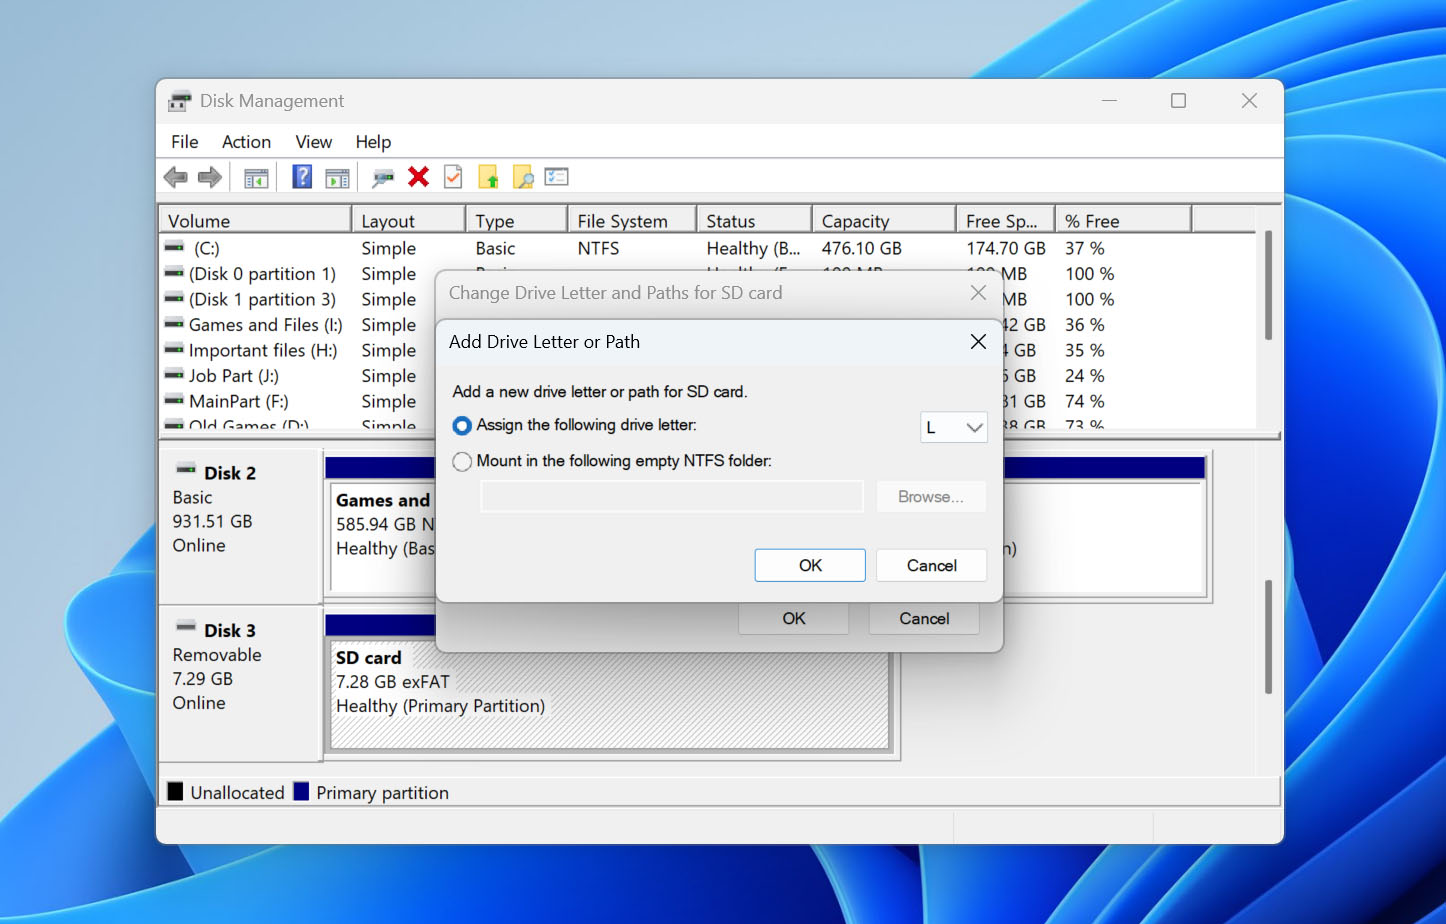This screenshot has width=1446, height=924.
Task: Open the Help menu
Action: click(x=373, y=142)
